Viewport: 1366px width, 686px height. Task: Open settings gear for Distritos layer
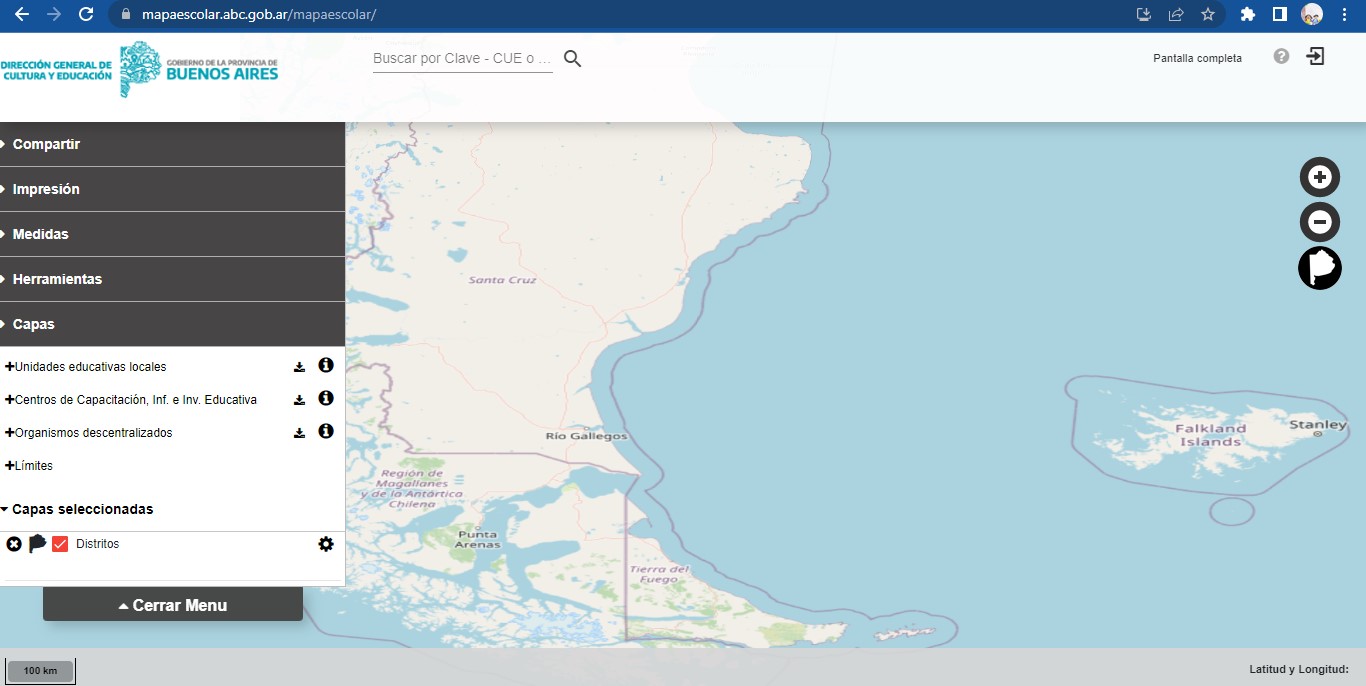point(326,544)
